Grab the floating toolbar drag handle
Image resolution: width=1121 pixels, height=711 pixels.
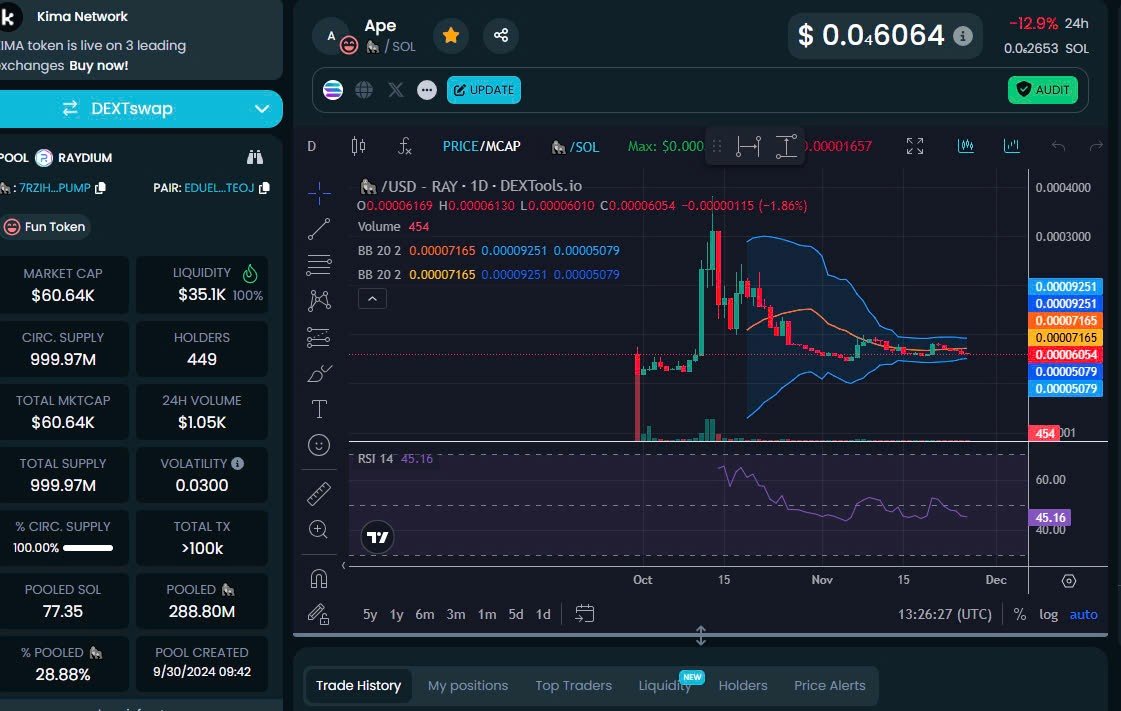tap(717, 146)
